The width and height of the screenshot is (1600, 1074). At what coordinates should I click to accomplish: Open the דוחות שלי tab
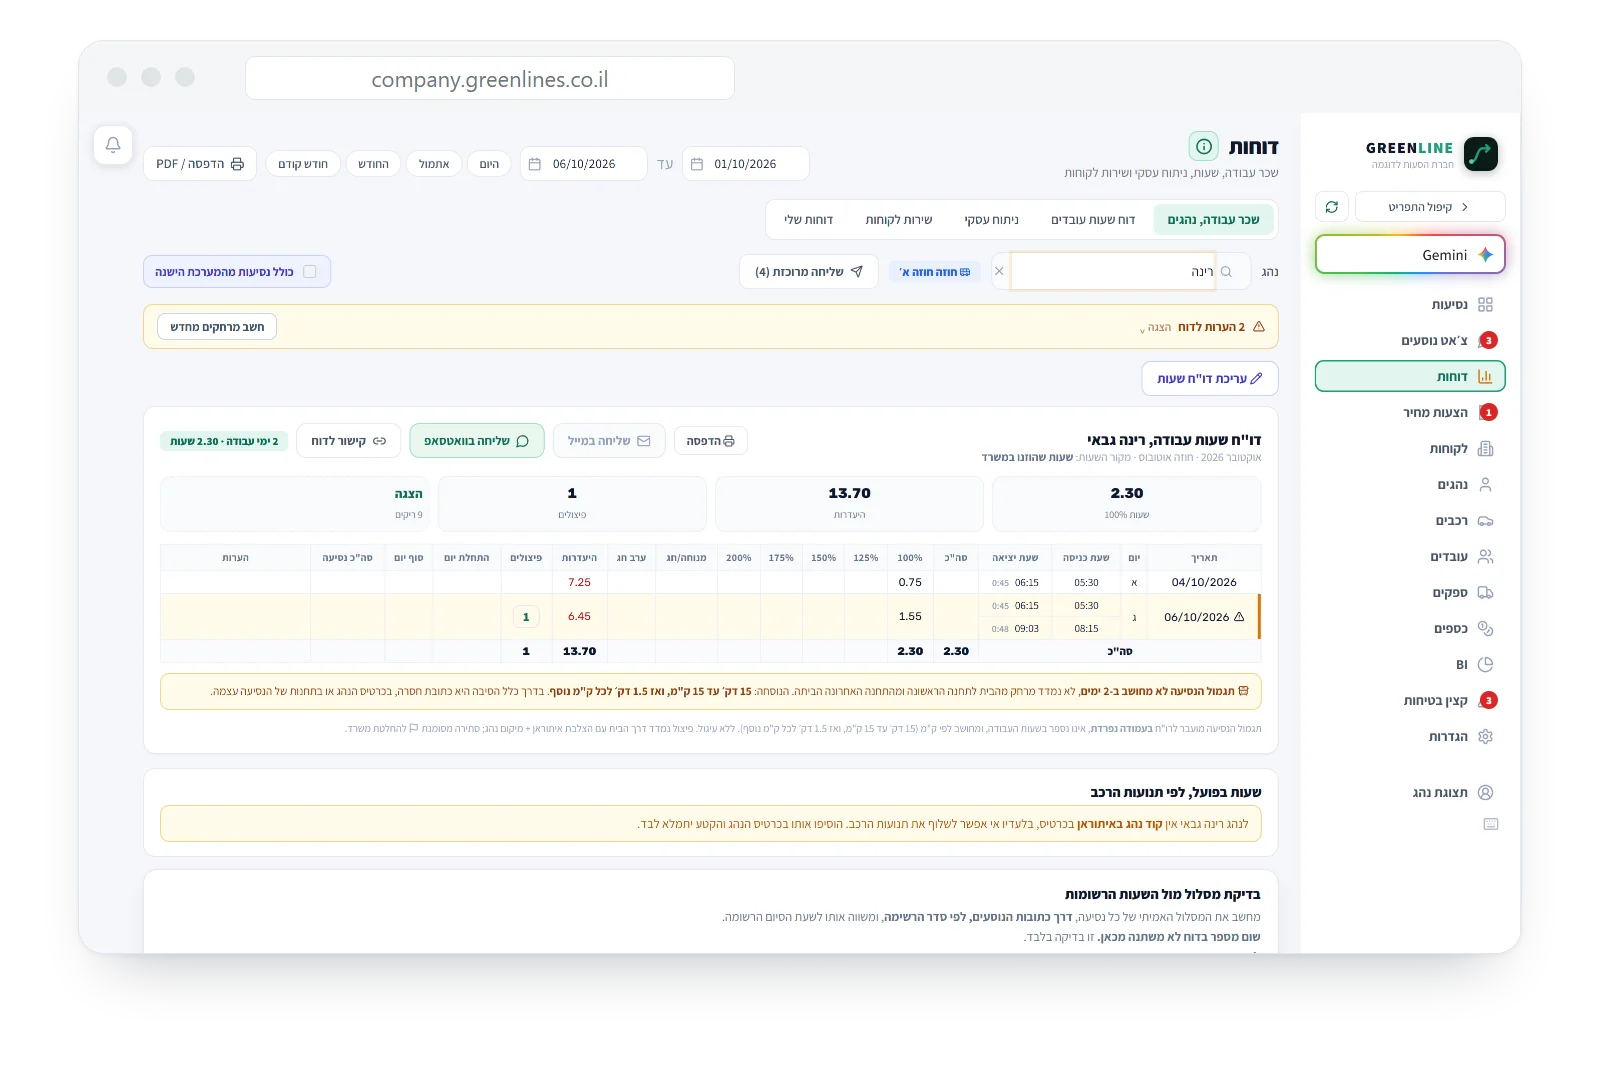[x=808, y=220]
